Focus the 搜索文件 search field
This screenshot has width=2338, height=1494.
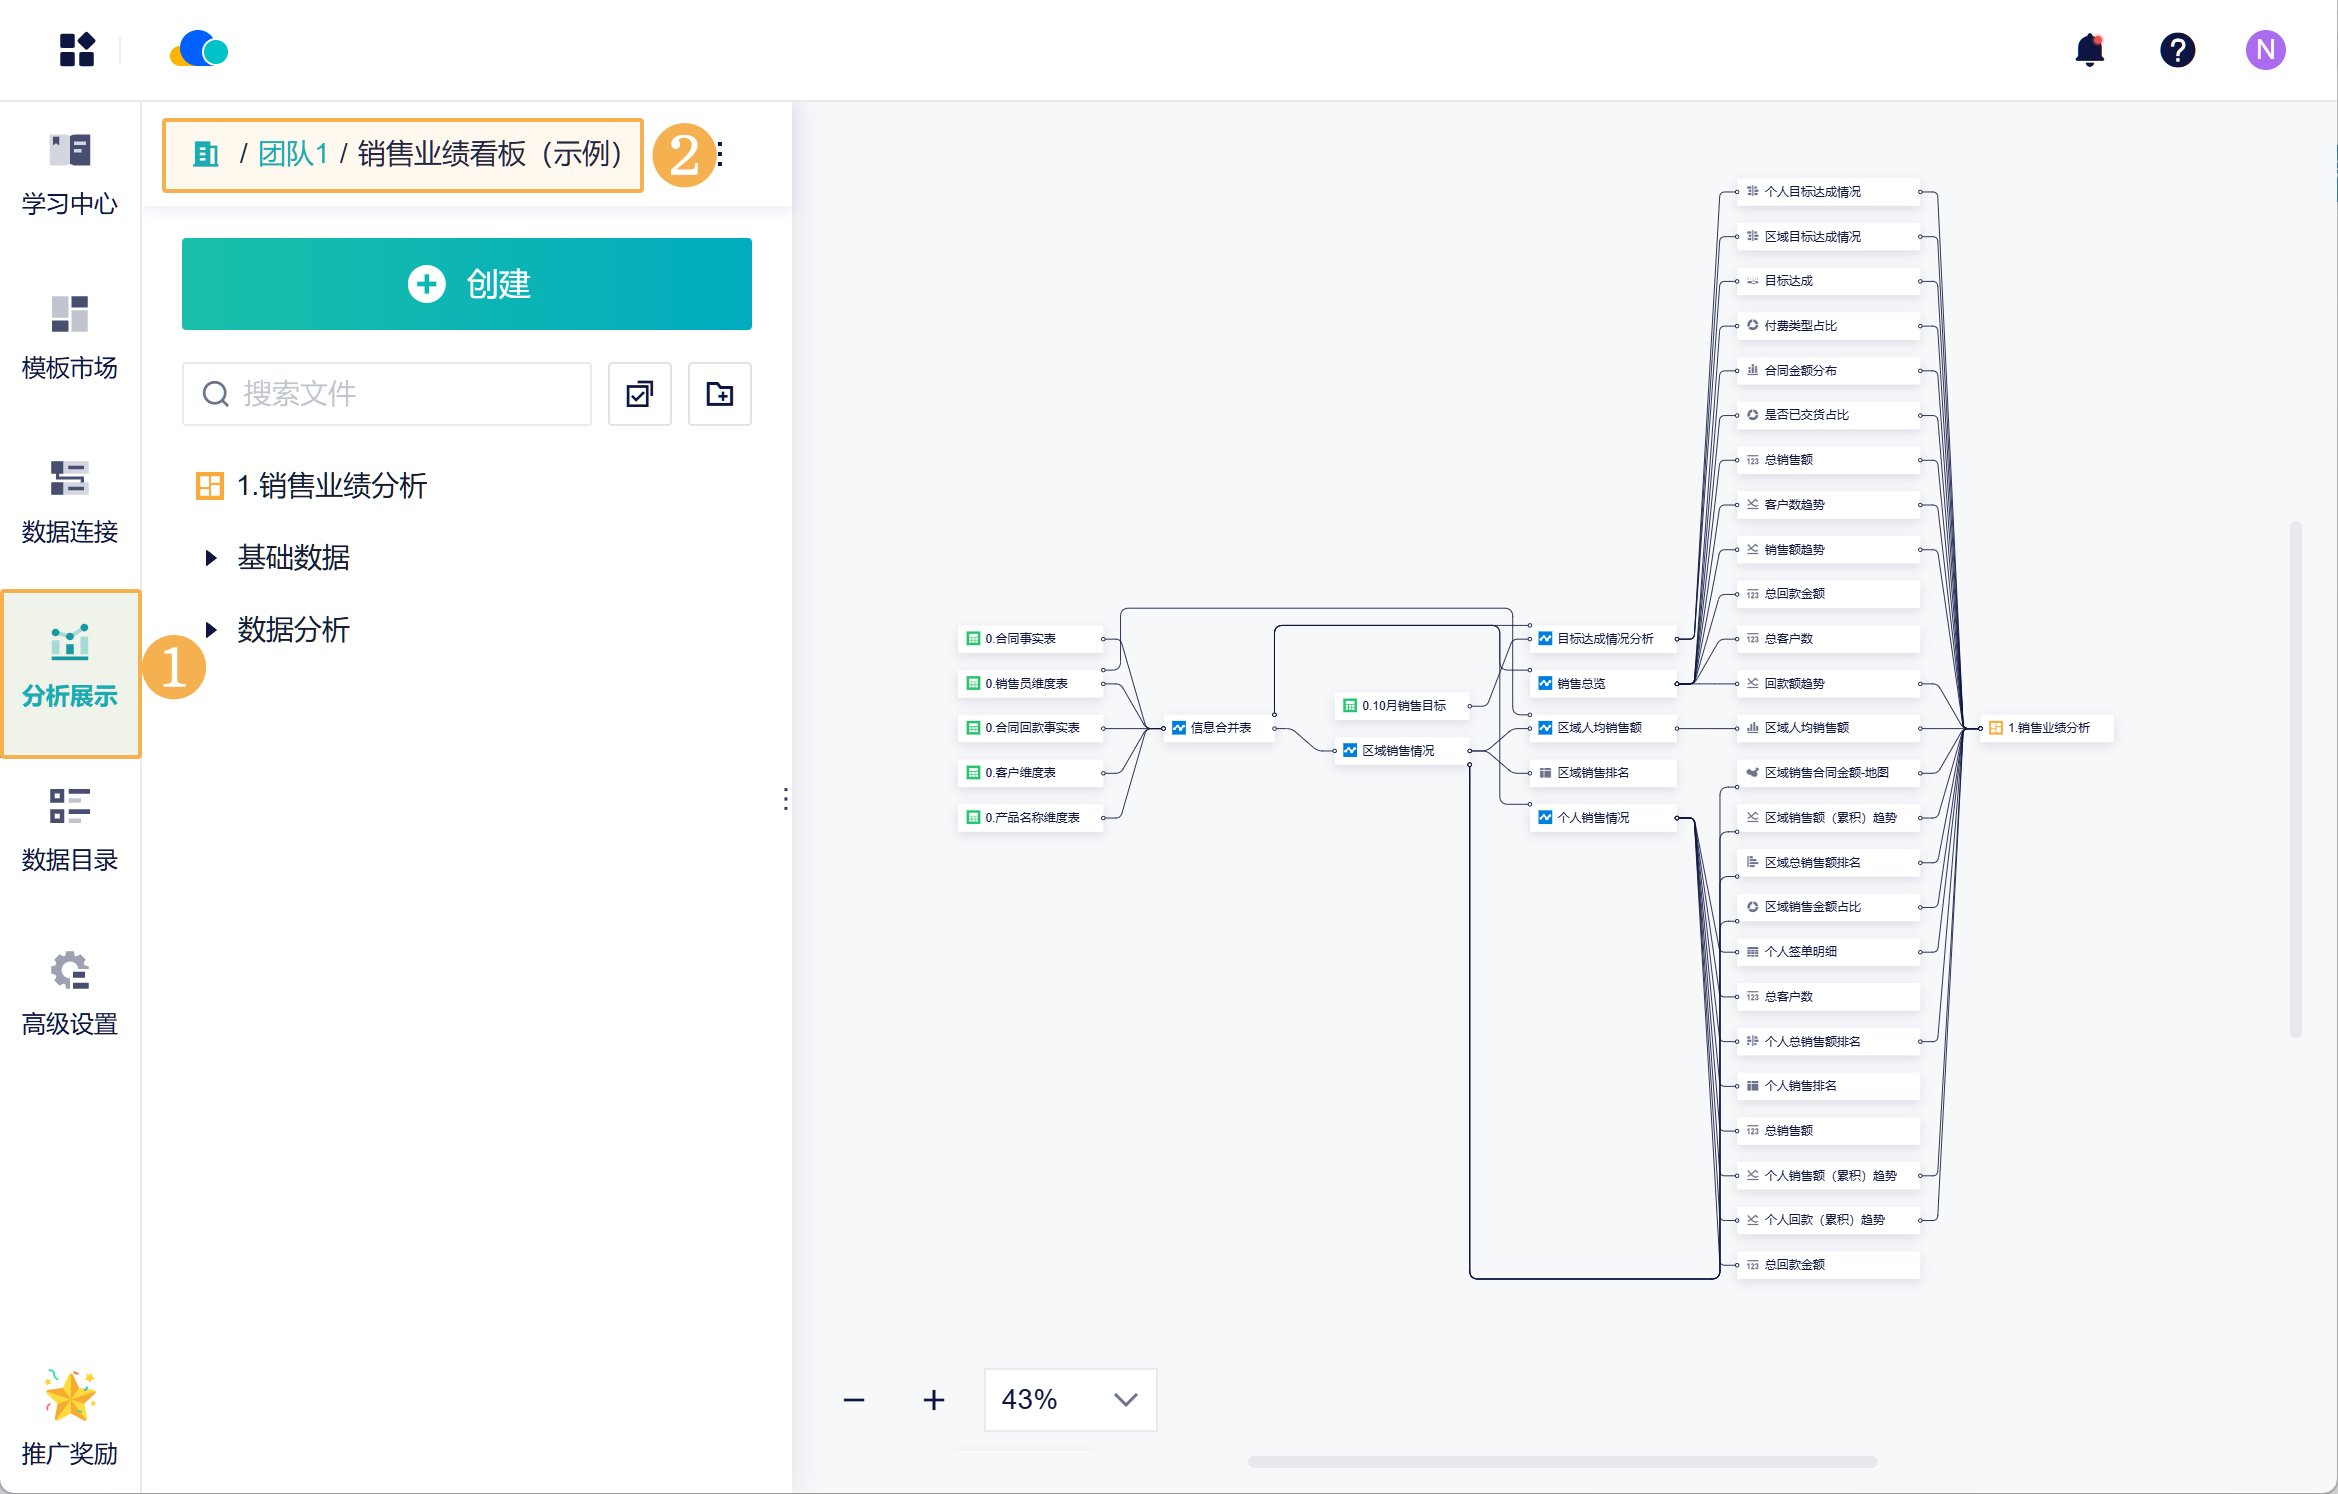tap(387, 394)
